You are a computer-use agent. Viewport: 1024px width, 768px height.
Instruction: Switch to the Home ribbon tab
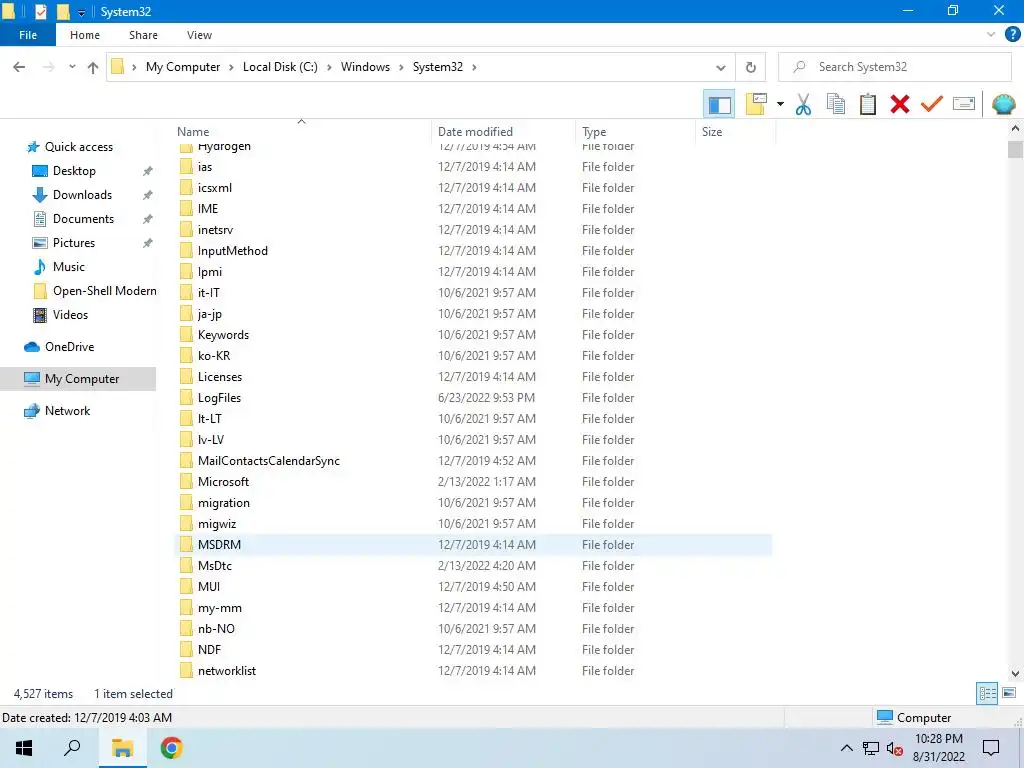tap(85, 35)
